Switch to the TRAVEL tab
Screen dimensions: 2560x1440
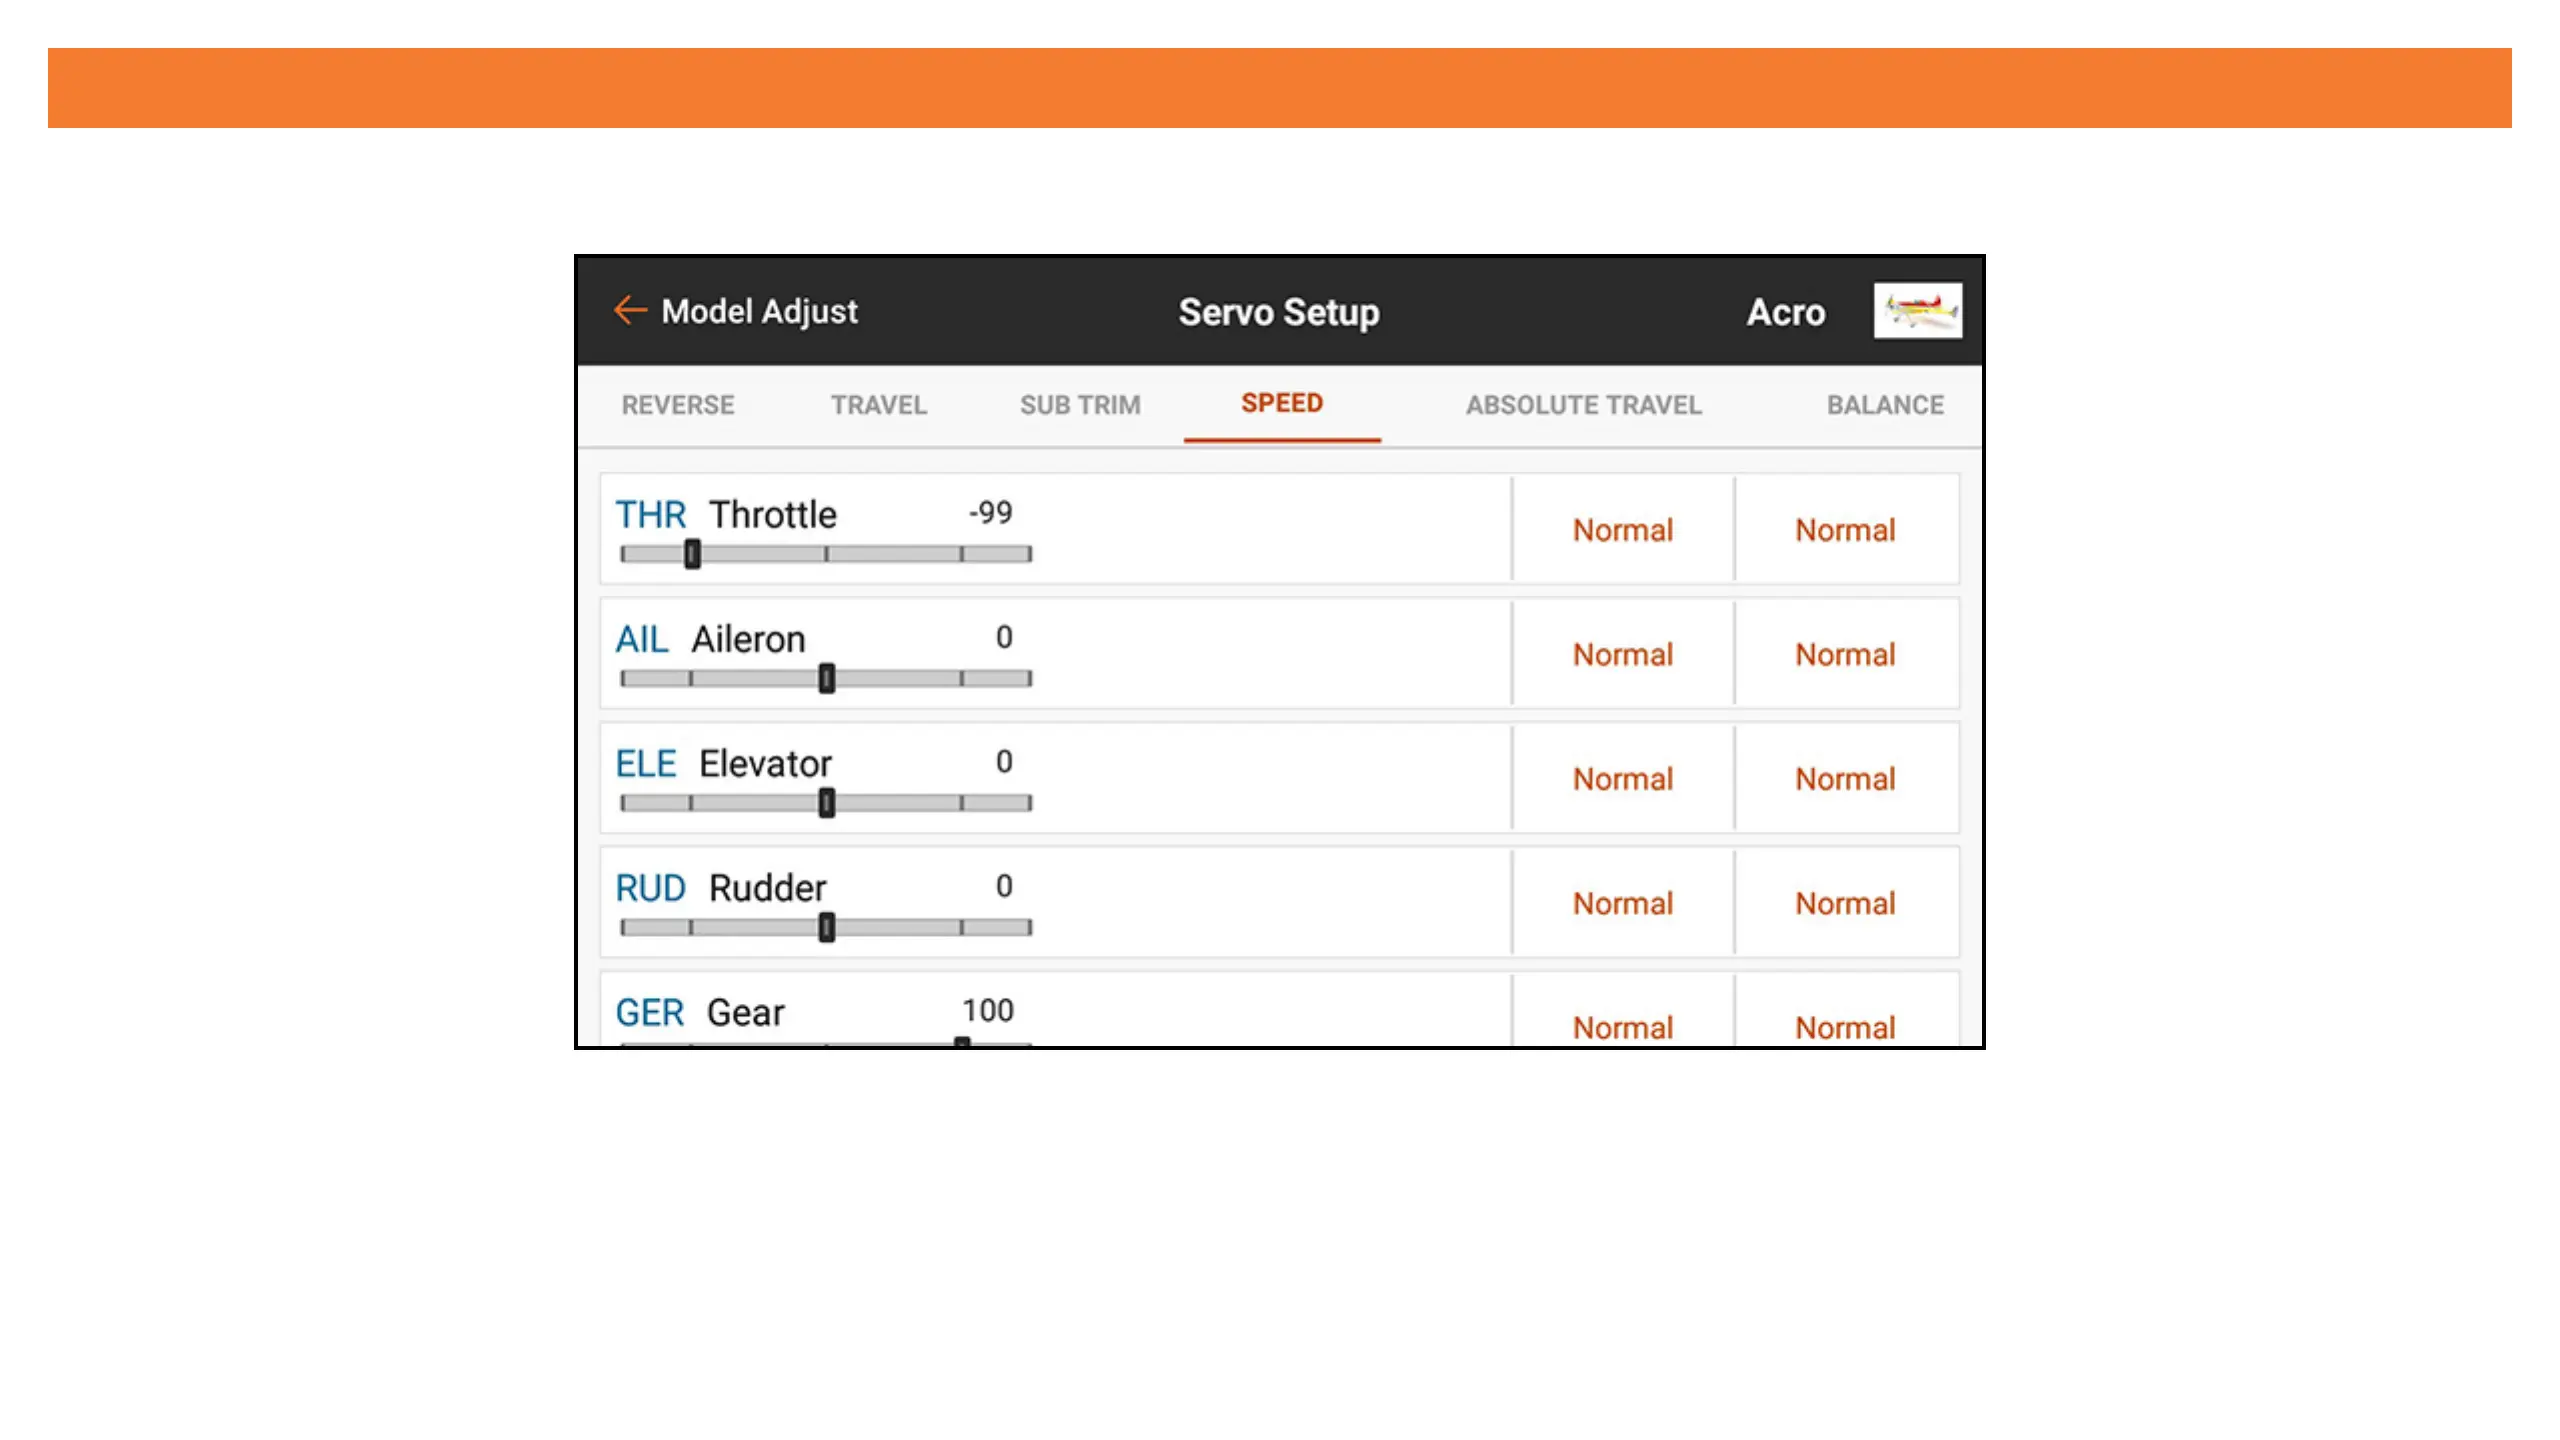click(x=879, y=405)
